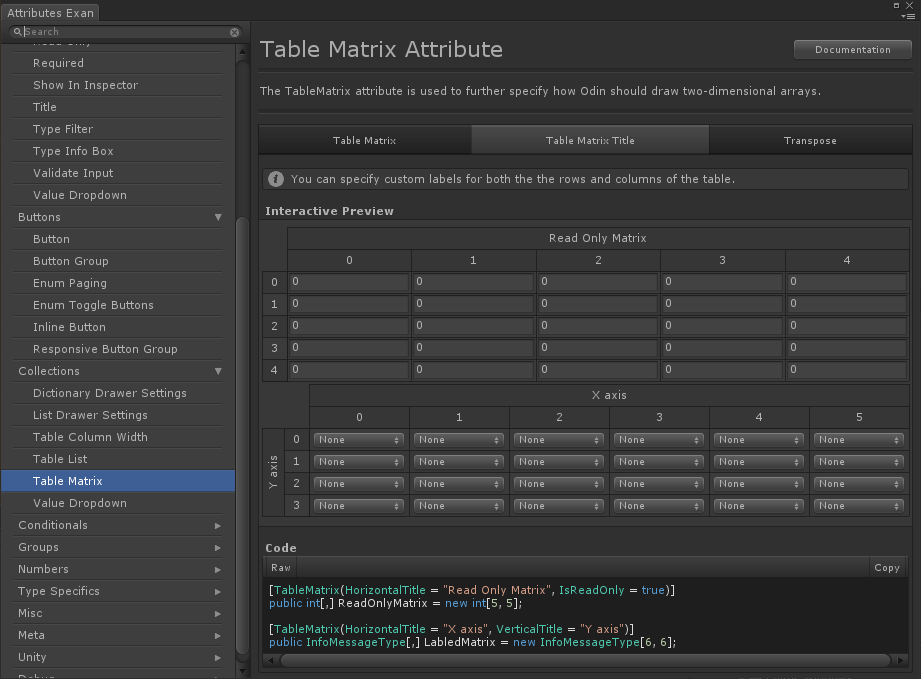This screenshot has height=679, width=921.
Task: Open None dropdown at row 0 column 0
Action: click(359, 440)
